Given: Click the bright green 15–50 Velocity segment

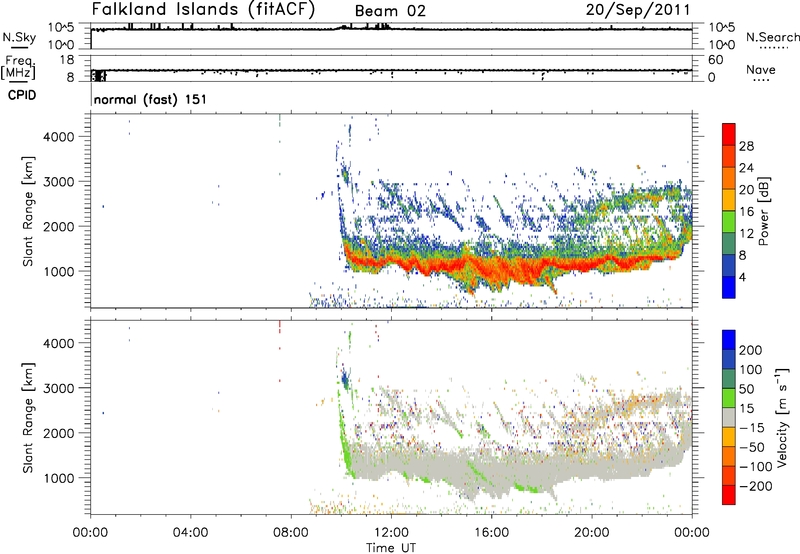Looking at the screenshot, I should pos(729,398).
